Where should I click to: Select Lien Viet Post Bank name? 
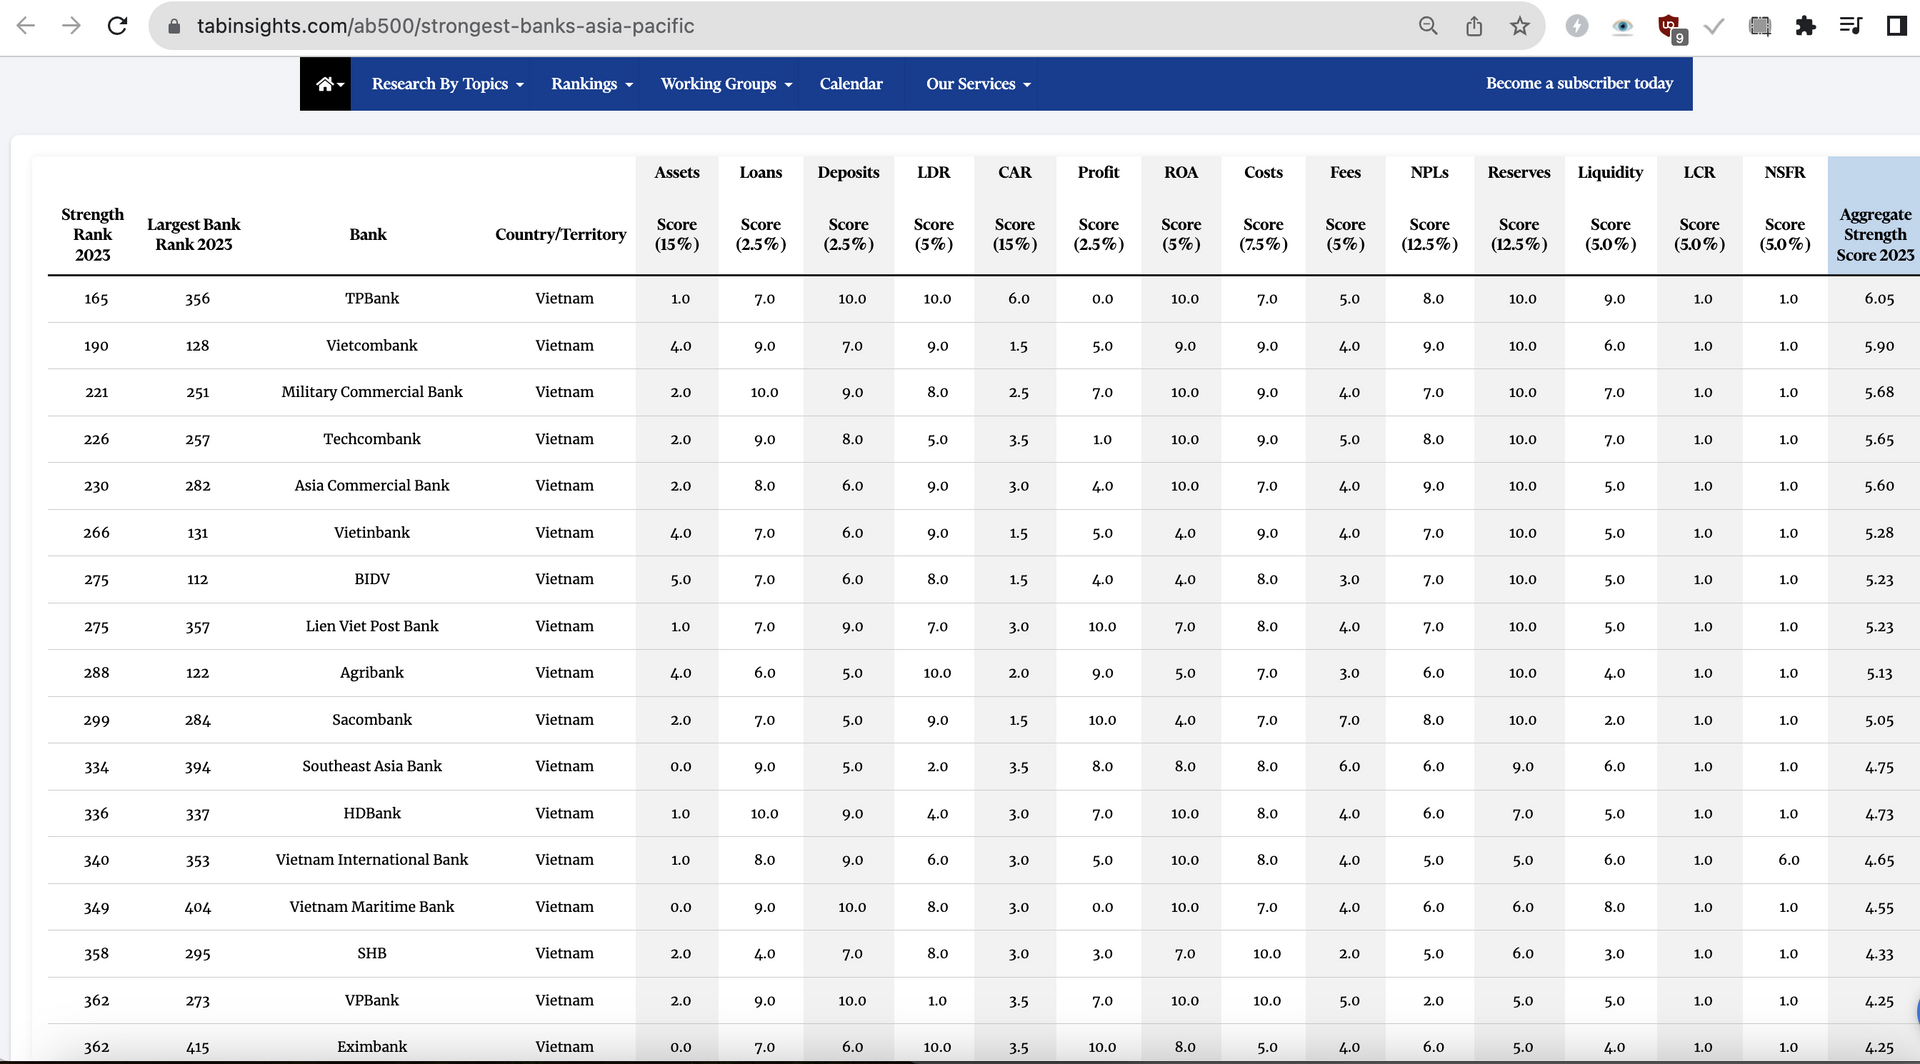click(372, 626)
